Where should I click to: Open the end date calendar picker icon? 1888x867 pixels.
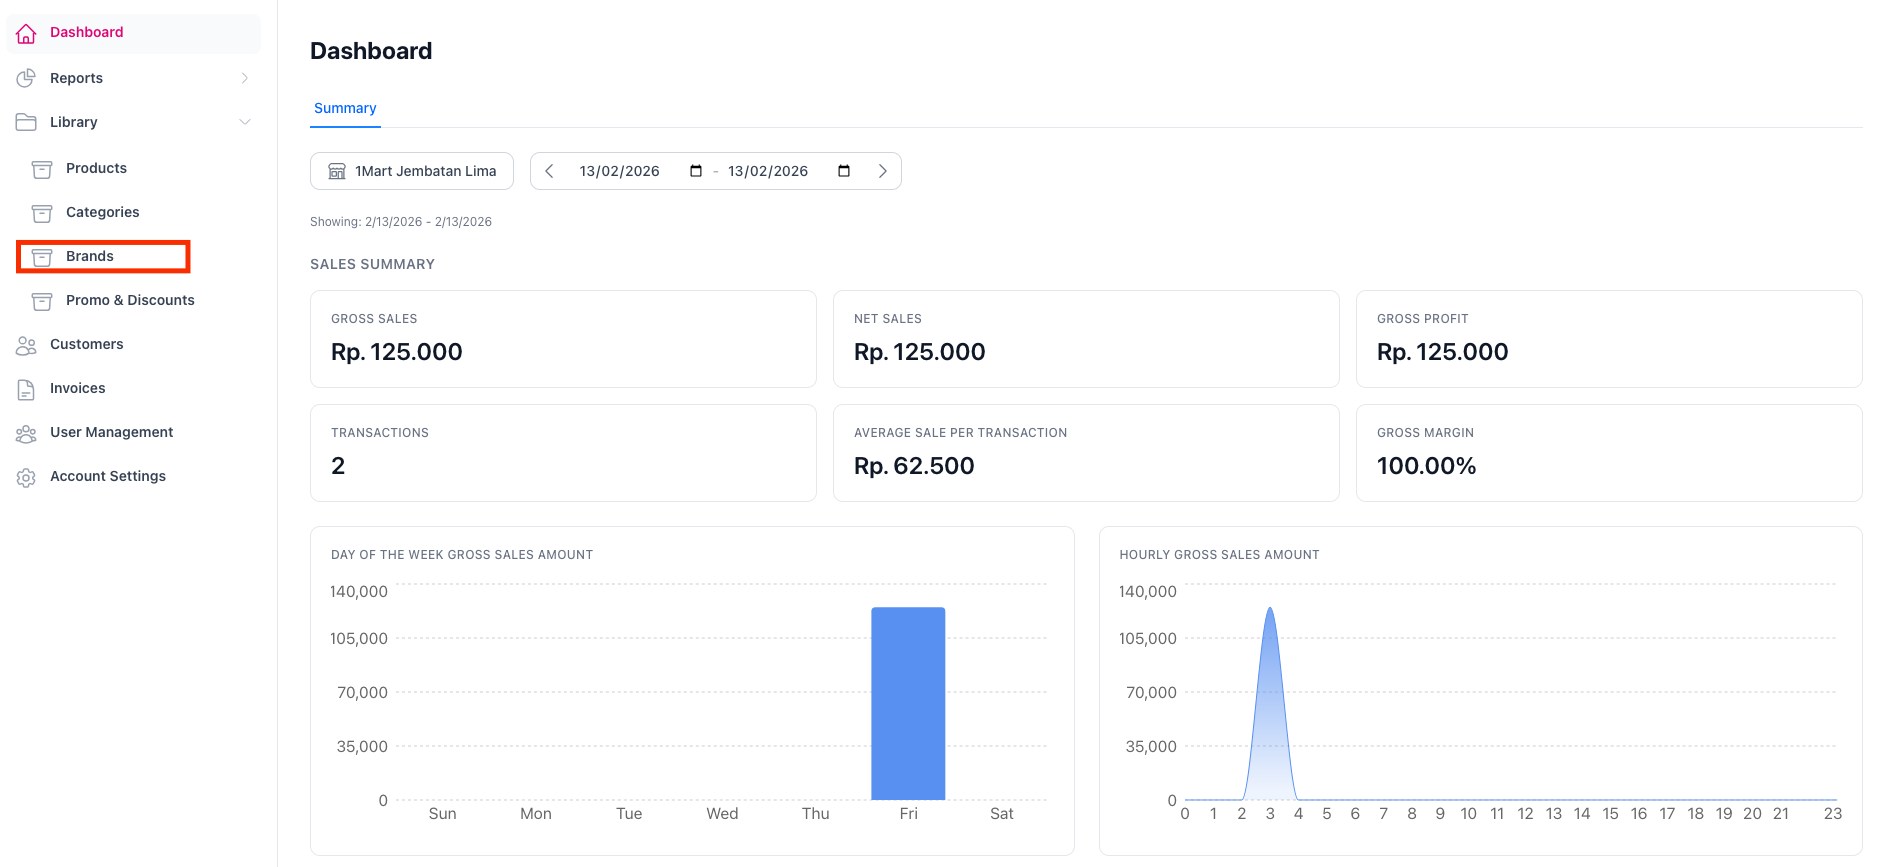[x=844, y=171]
